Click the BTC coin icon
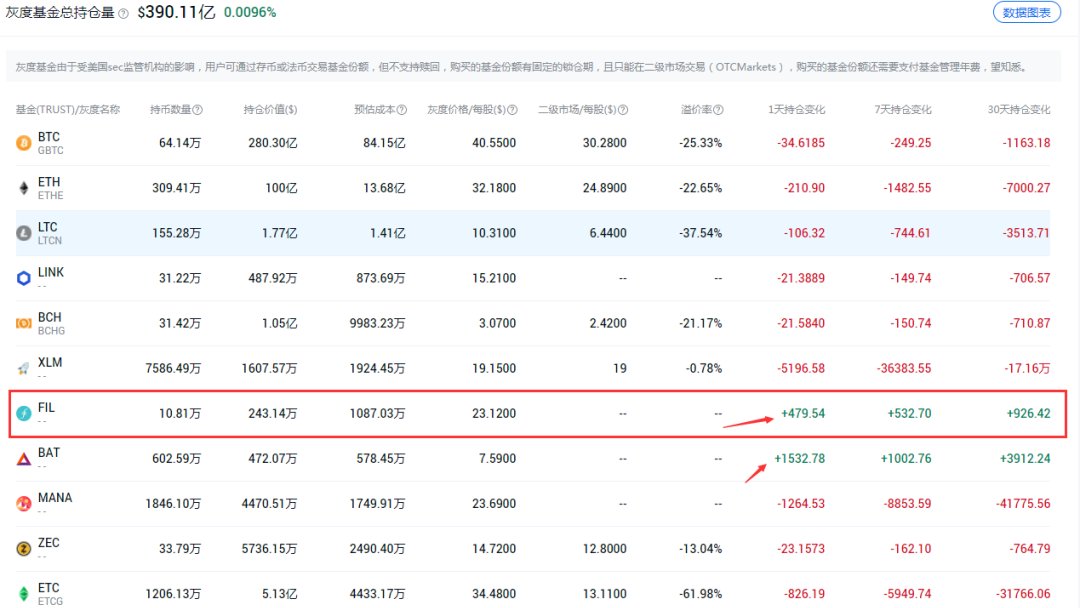 23,143
